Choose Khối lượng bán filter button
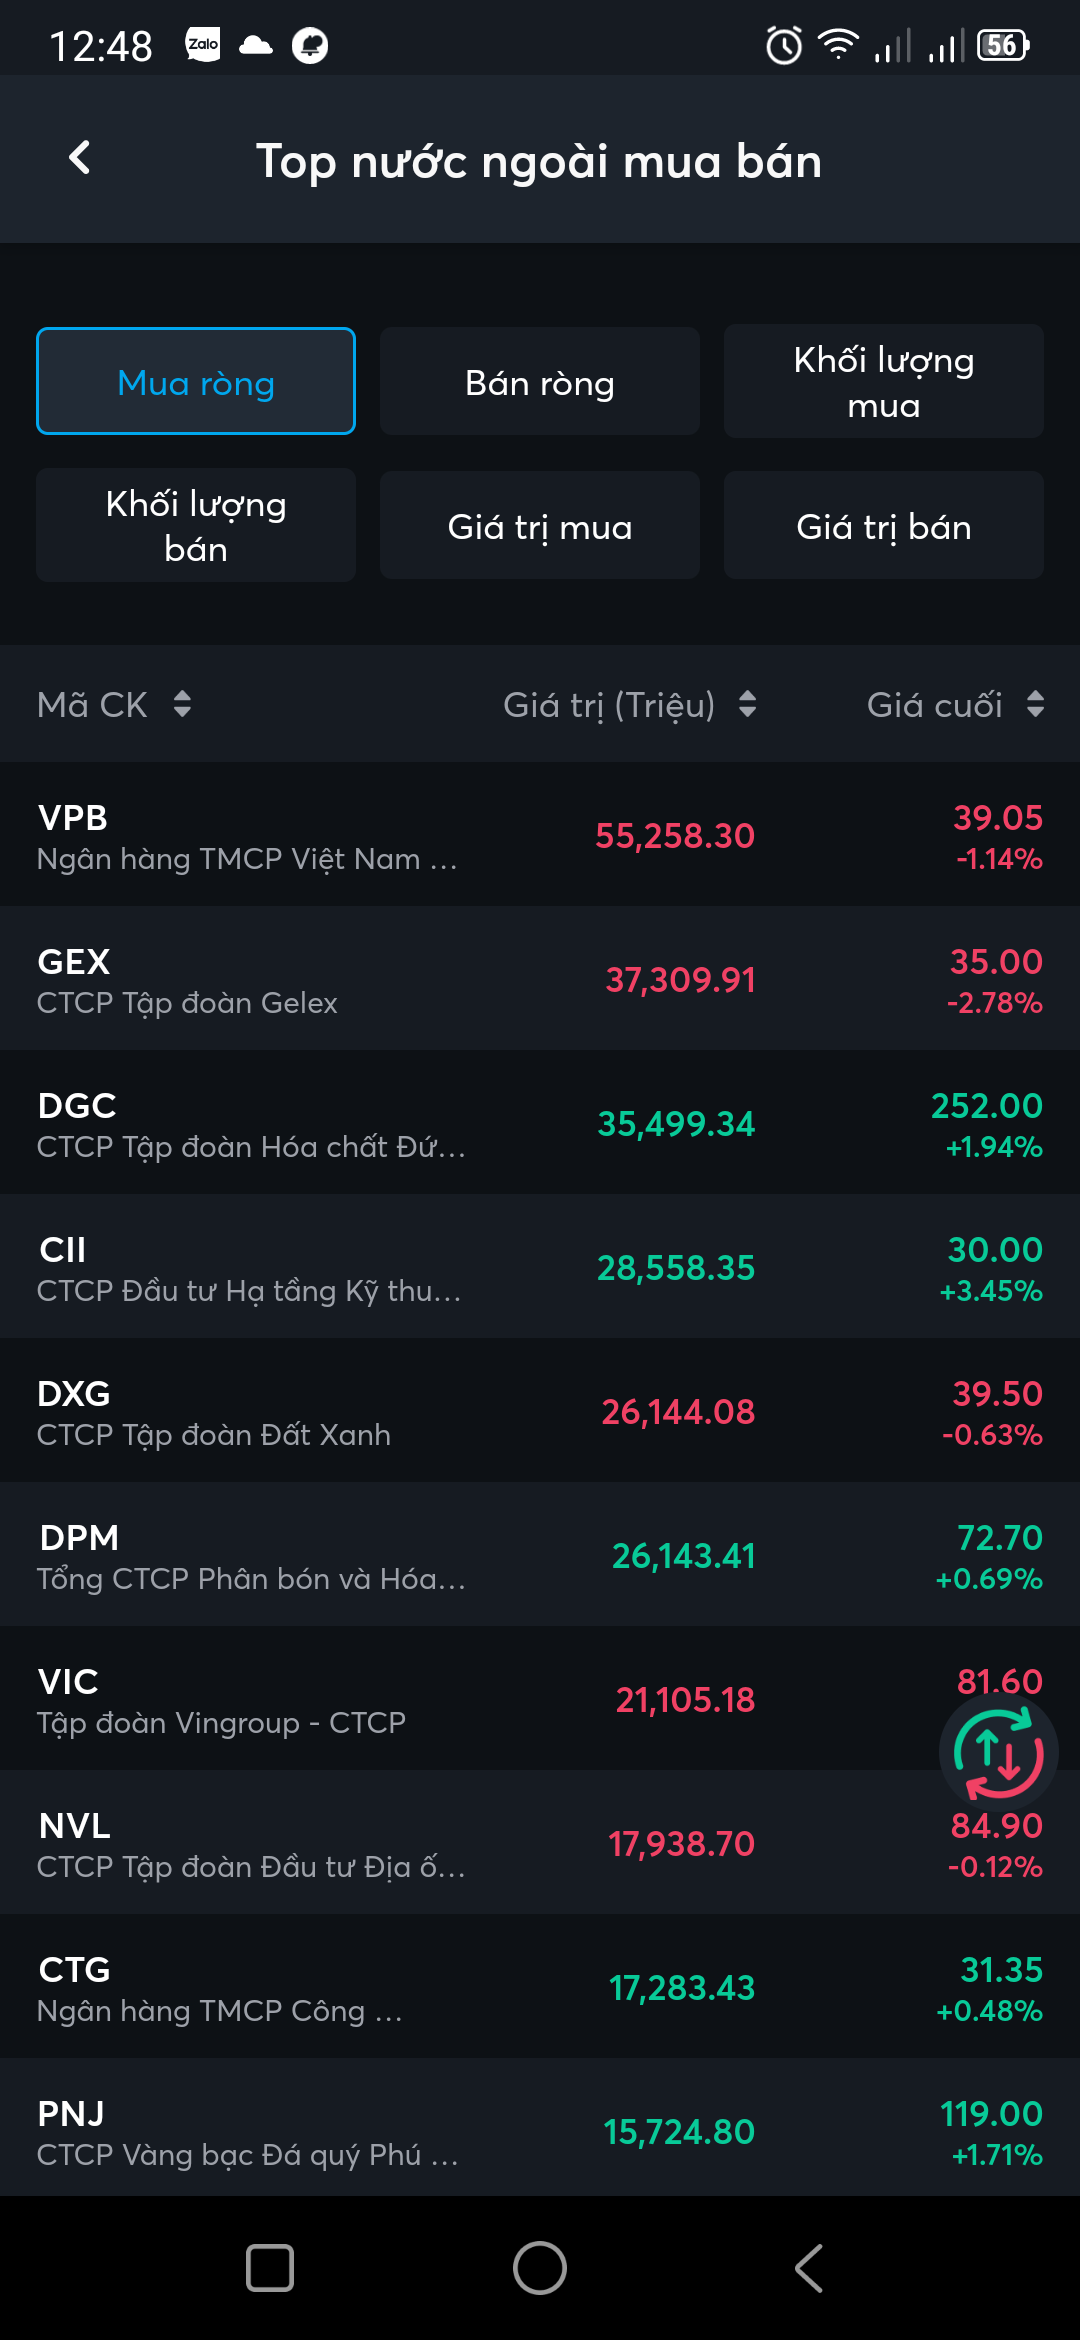1080x2340 pixels. 196,525
